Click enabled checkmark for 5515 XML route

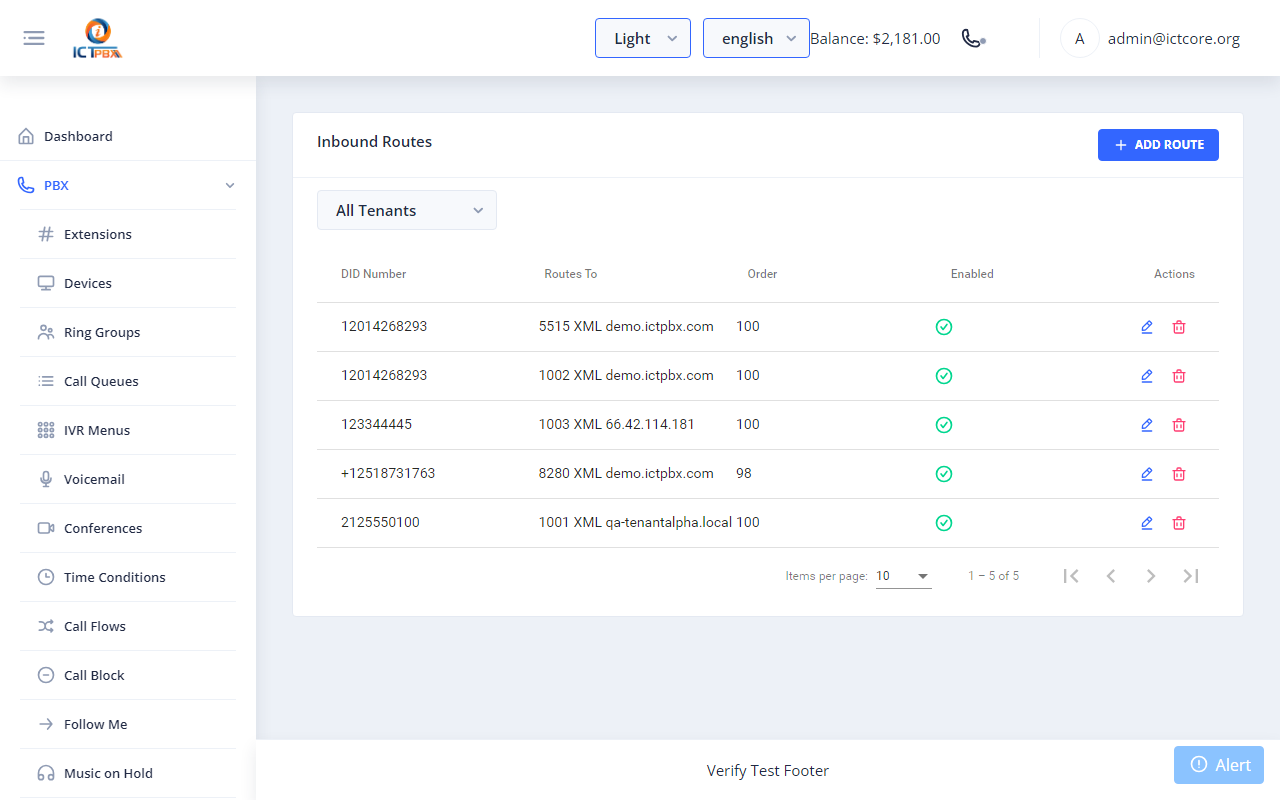[x=943, y=327]
